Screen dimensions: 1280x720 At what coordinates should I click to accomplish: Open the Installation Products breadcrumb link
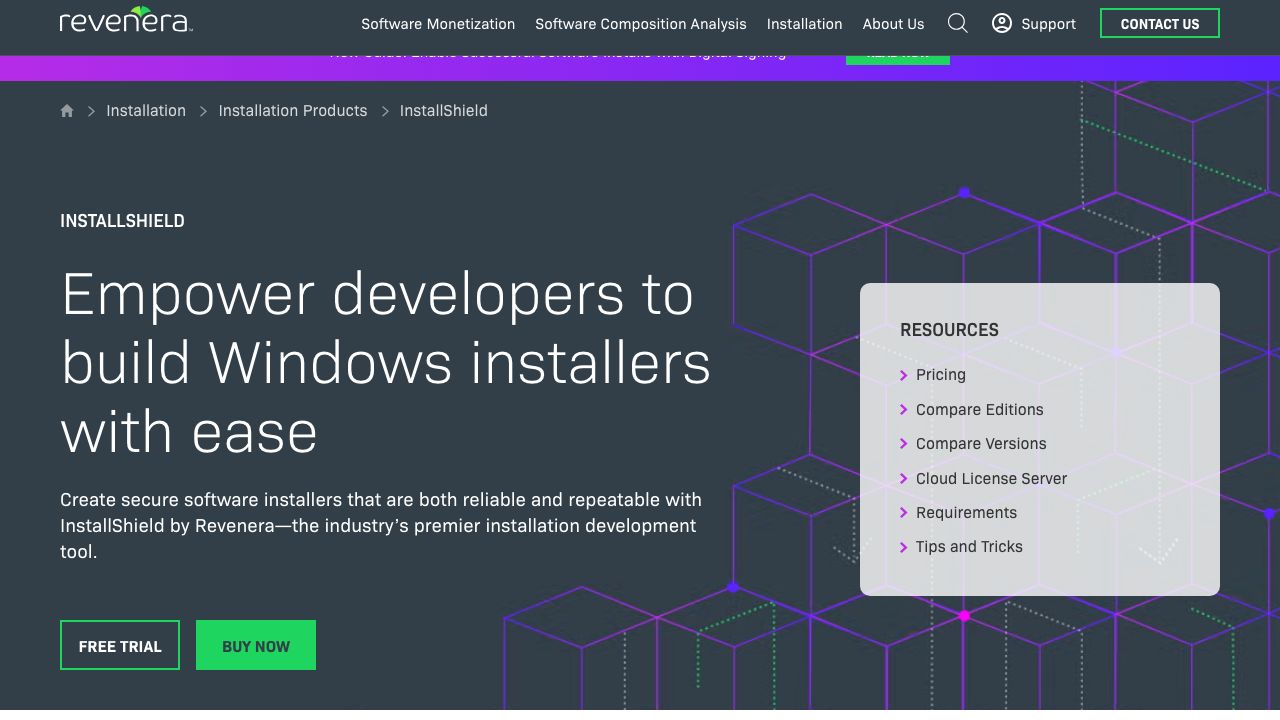[x=293, y=111]
